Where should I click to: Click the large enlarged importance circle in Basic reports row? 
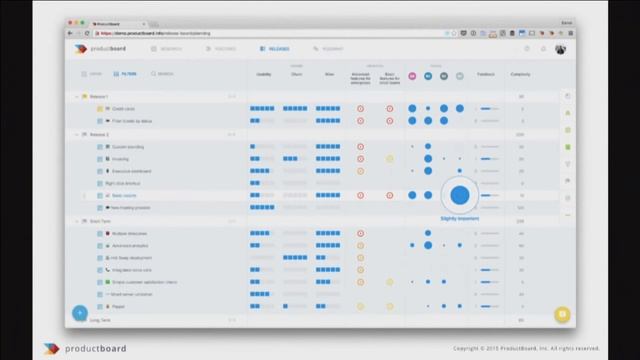(x=460, y=195)
